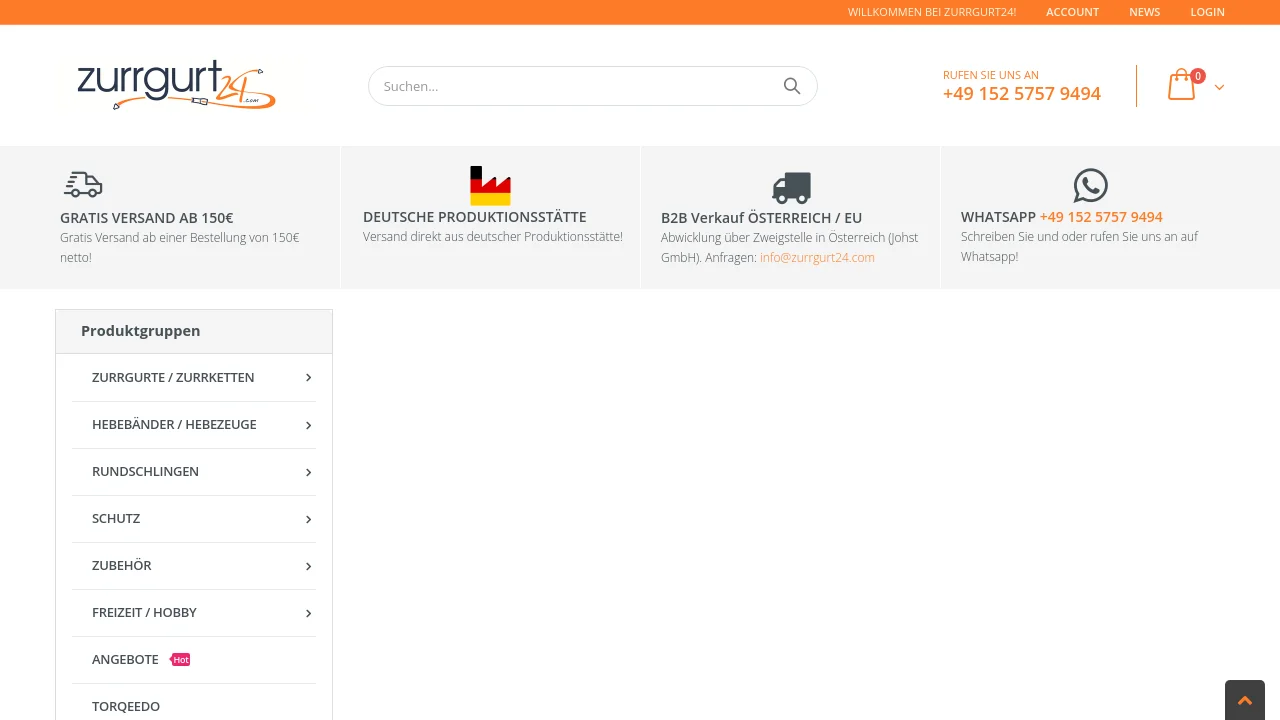1280x720 pixels.
Task: Expand Hebebänder / Hebezeuge category chevron
Action: coord(308,425)
